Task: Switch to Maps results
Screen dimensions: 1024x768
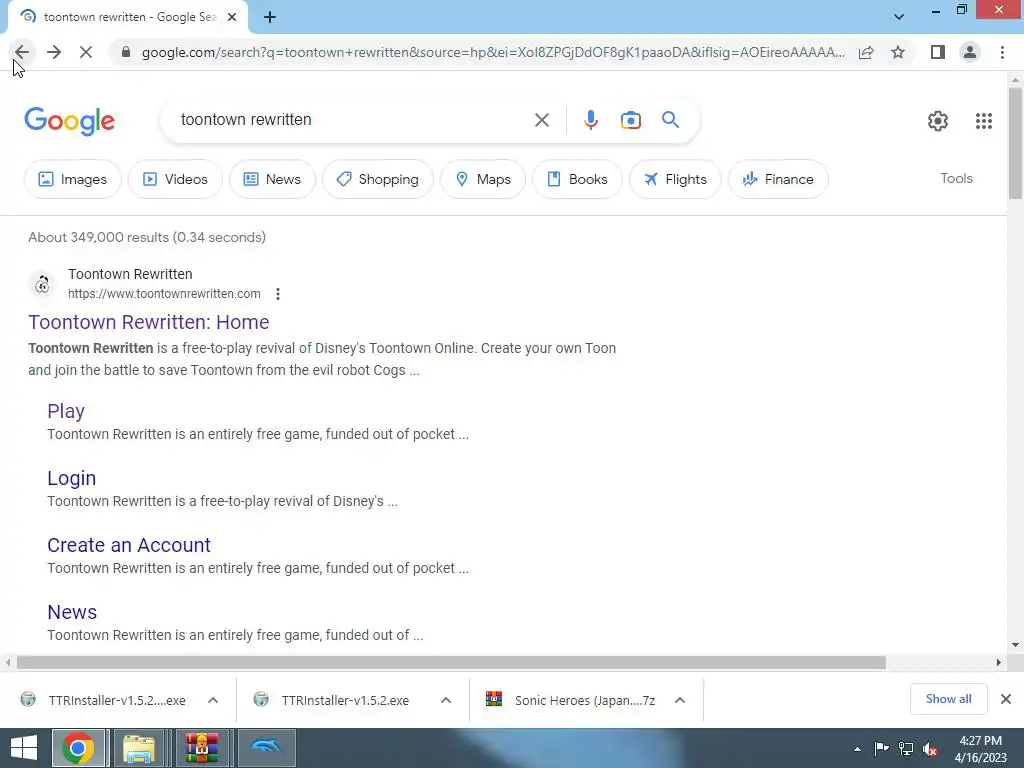Action: (483, 179)
